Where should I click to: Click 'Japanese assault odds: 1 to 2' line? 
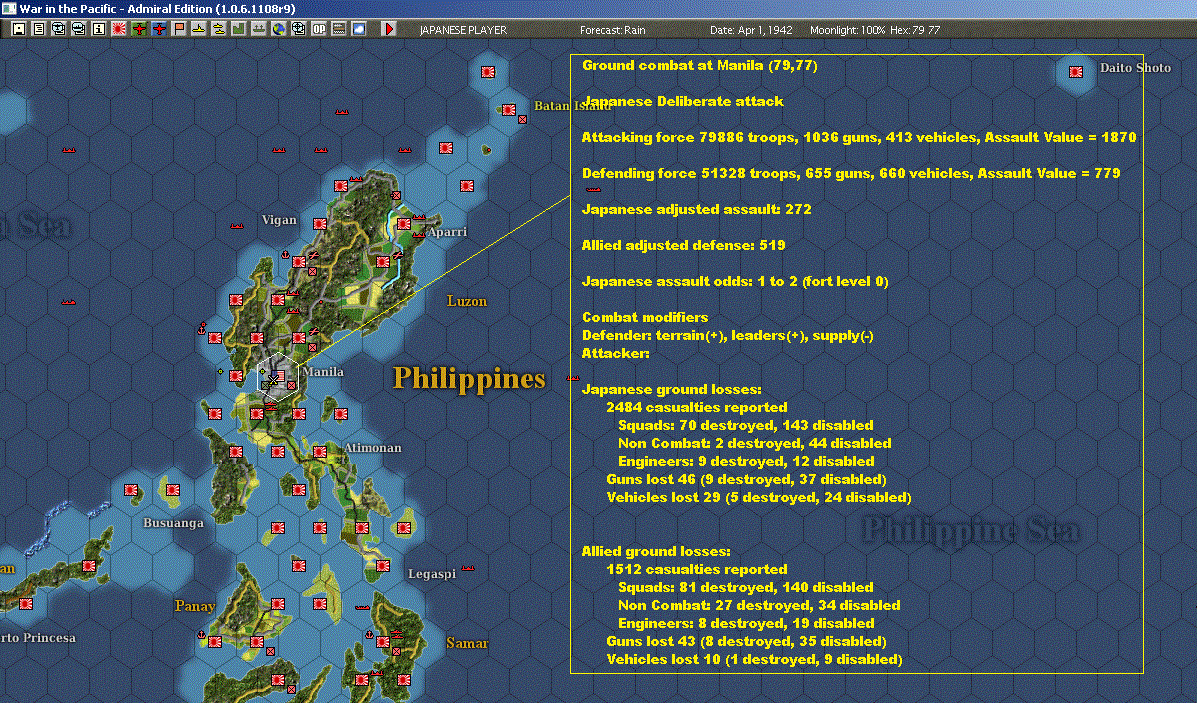[x=735, y=282]
